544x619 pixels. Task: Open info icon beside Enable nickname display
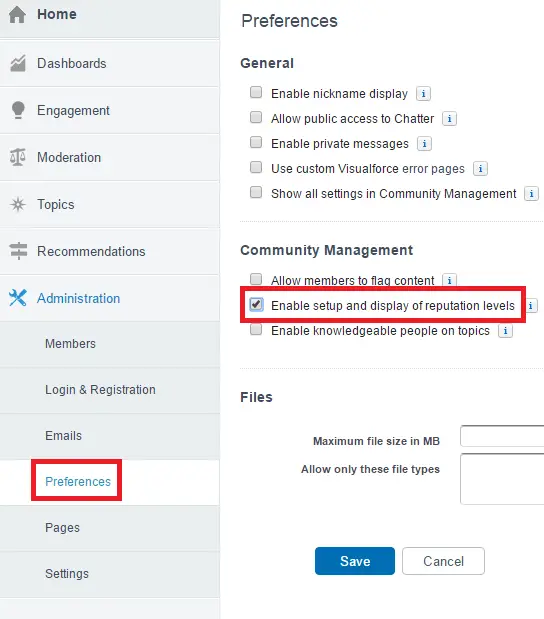(423, 94)
